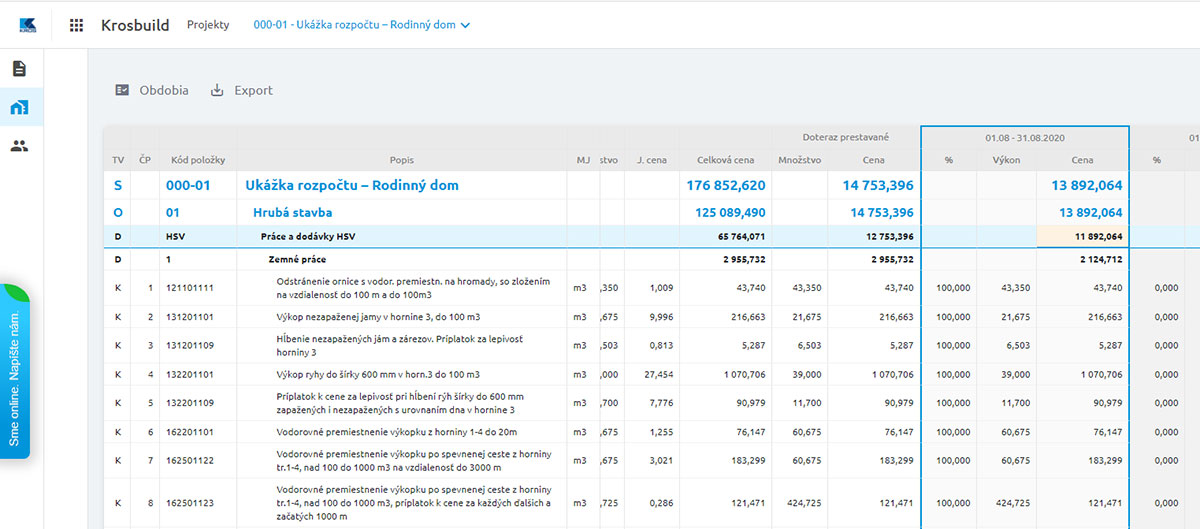
Task: Click the Celková cena column header
Action: 725,160
